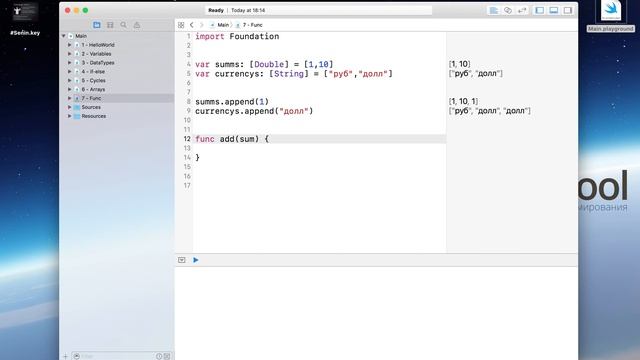Select the Sources folder row
The height and width of the screenshot is (360, 640).
pyautogui.click(x=91, y=107)
